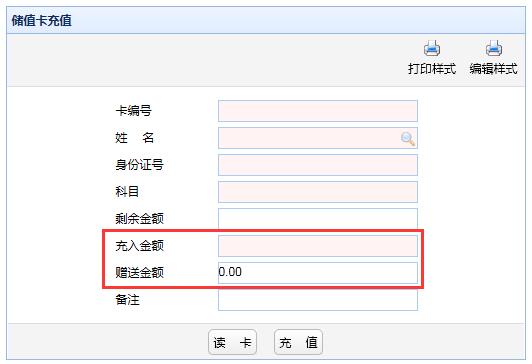This screenshot has height=364, width=532.
Task: Click the 充入金额 label text
Action: pyautogui.click(x=139, y=246)
